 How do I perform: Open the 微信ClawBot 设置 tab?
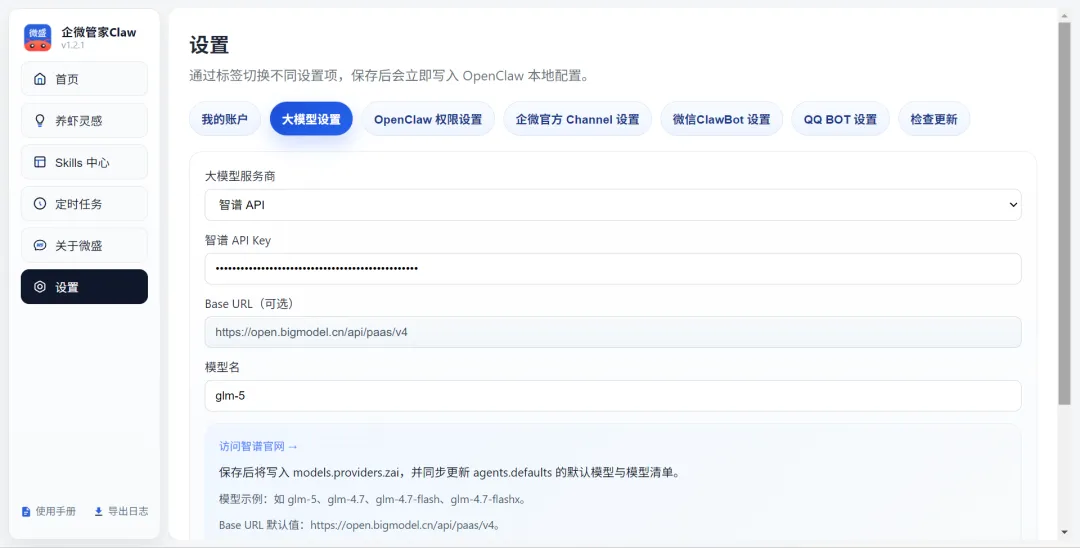coord(721,119)
